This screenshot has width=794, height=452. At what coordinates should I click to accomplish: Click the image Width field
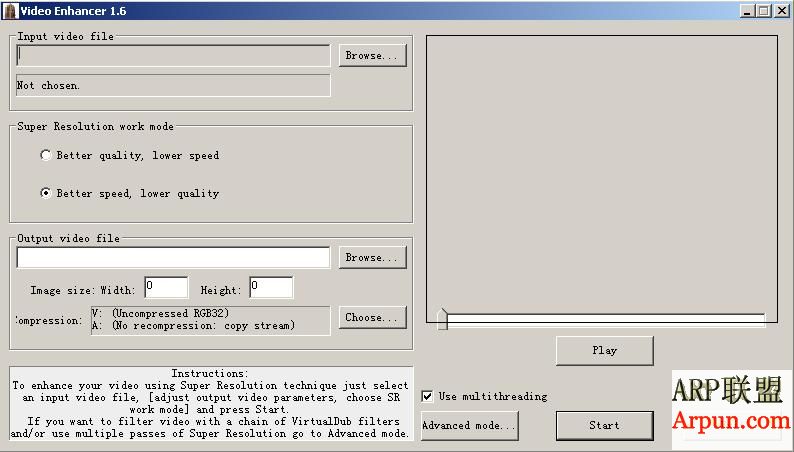(x=167, y=287)
